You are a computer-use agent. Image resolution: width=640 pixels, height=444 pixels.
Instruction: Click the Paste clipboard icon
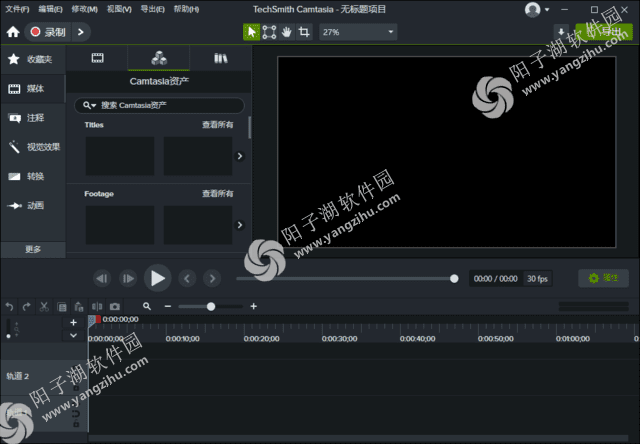click(x=79, y=306)
